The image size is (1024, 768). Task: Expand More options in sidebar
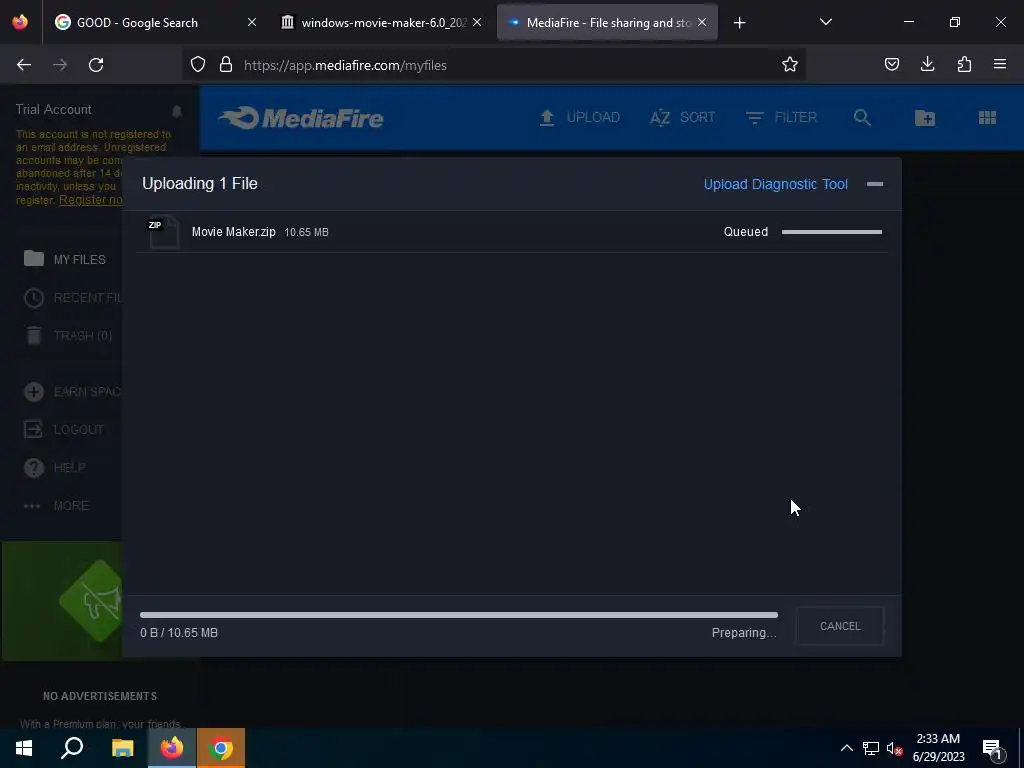coord(56,505)
